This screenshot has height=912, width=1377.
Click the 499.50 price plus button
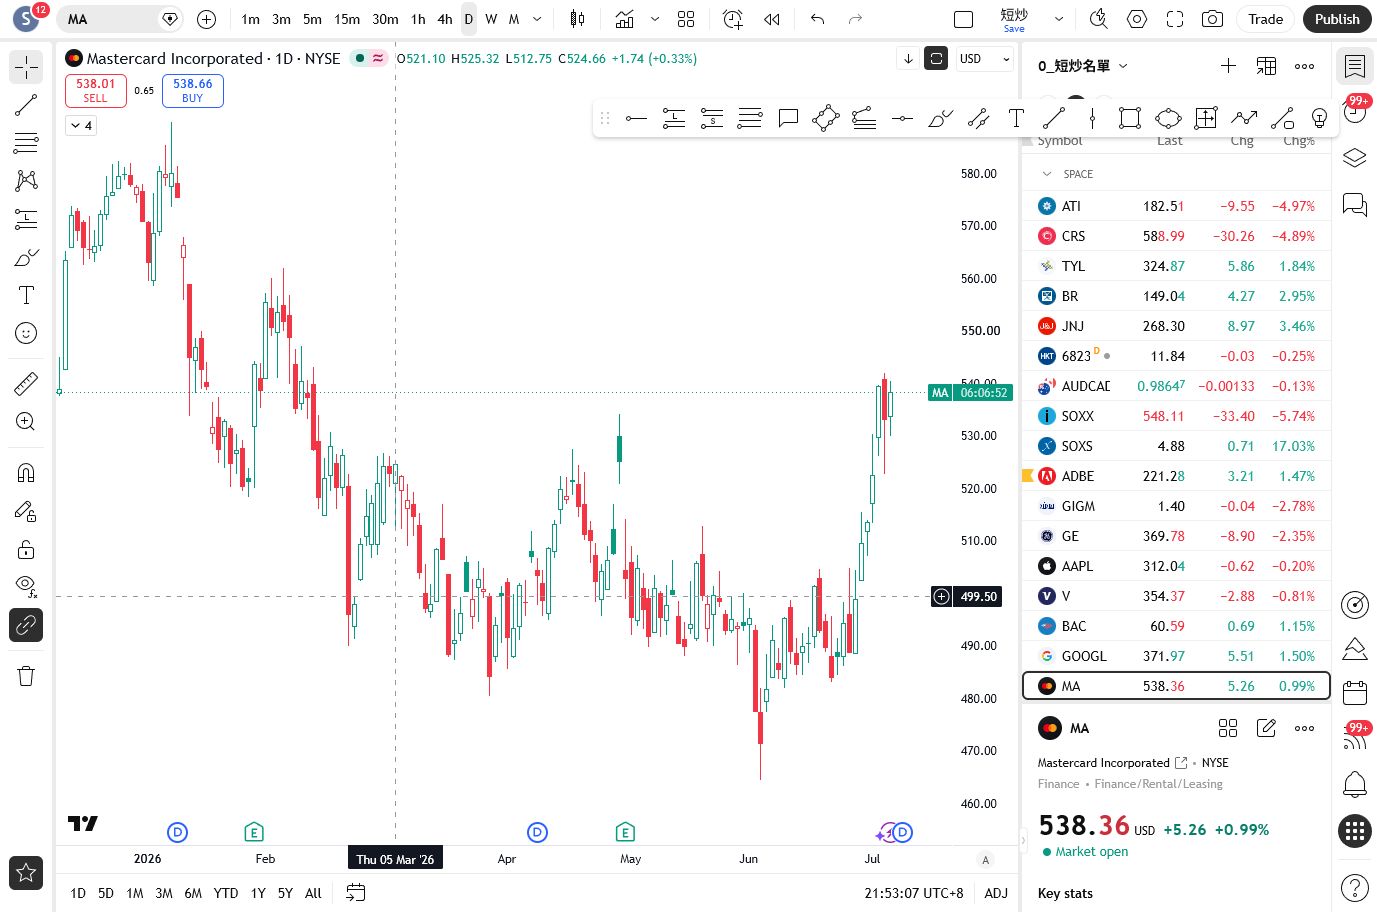pyautogui.click(x=941, y=597)
